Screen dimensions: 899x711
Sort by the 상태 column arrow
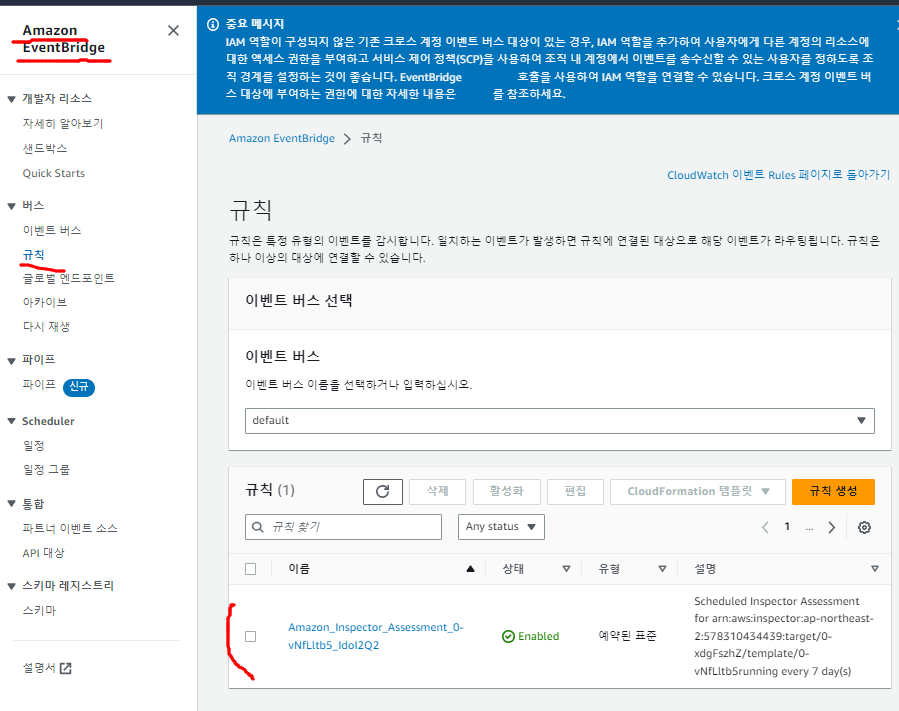click(x=566, y=569)
